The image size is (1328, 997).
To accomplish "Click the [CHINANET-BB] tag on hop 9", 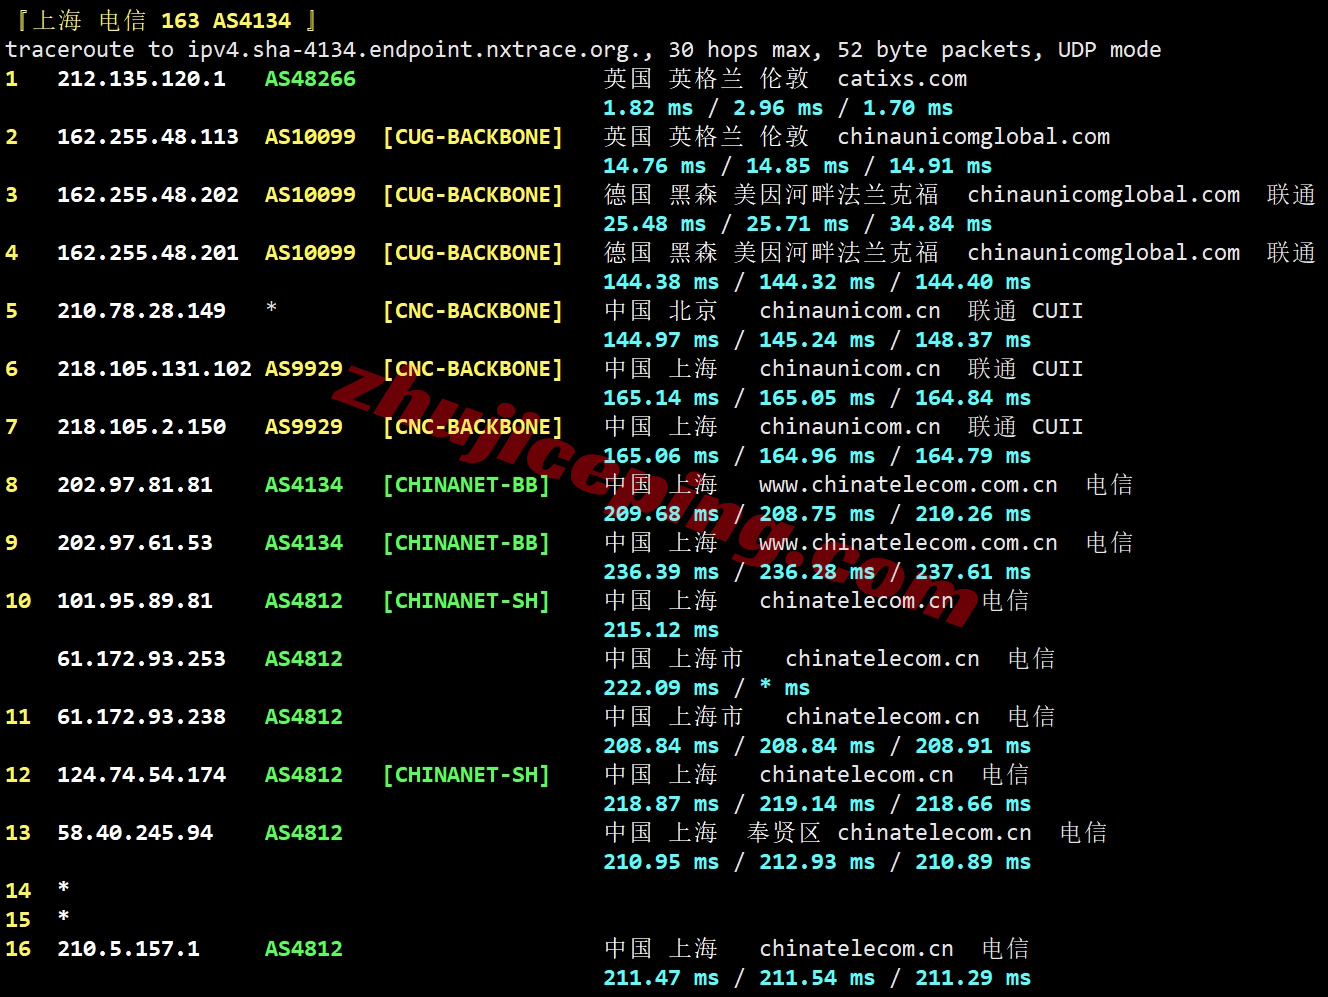I will (x=466, y=542).
